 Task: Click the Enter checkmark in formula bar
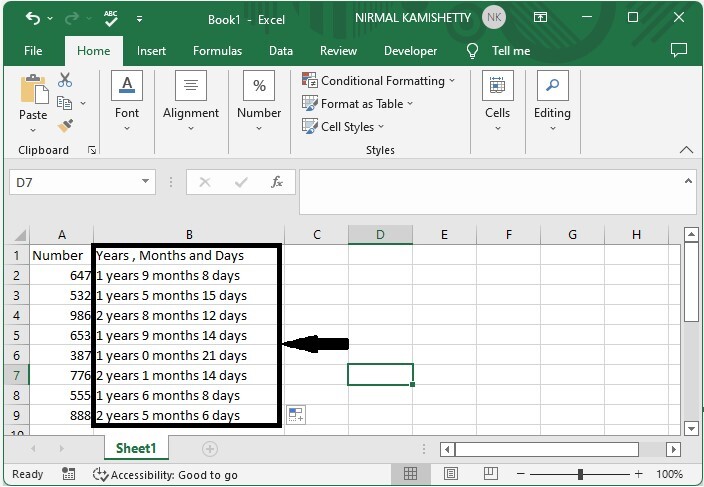(241, 182)
